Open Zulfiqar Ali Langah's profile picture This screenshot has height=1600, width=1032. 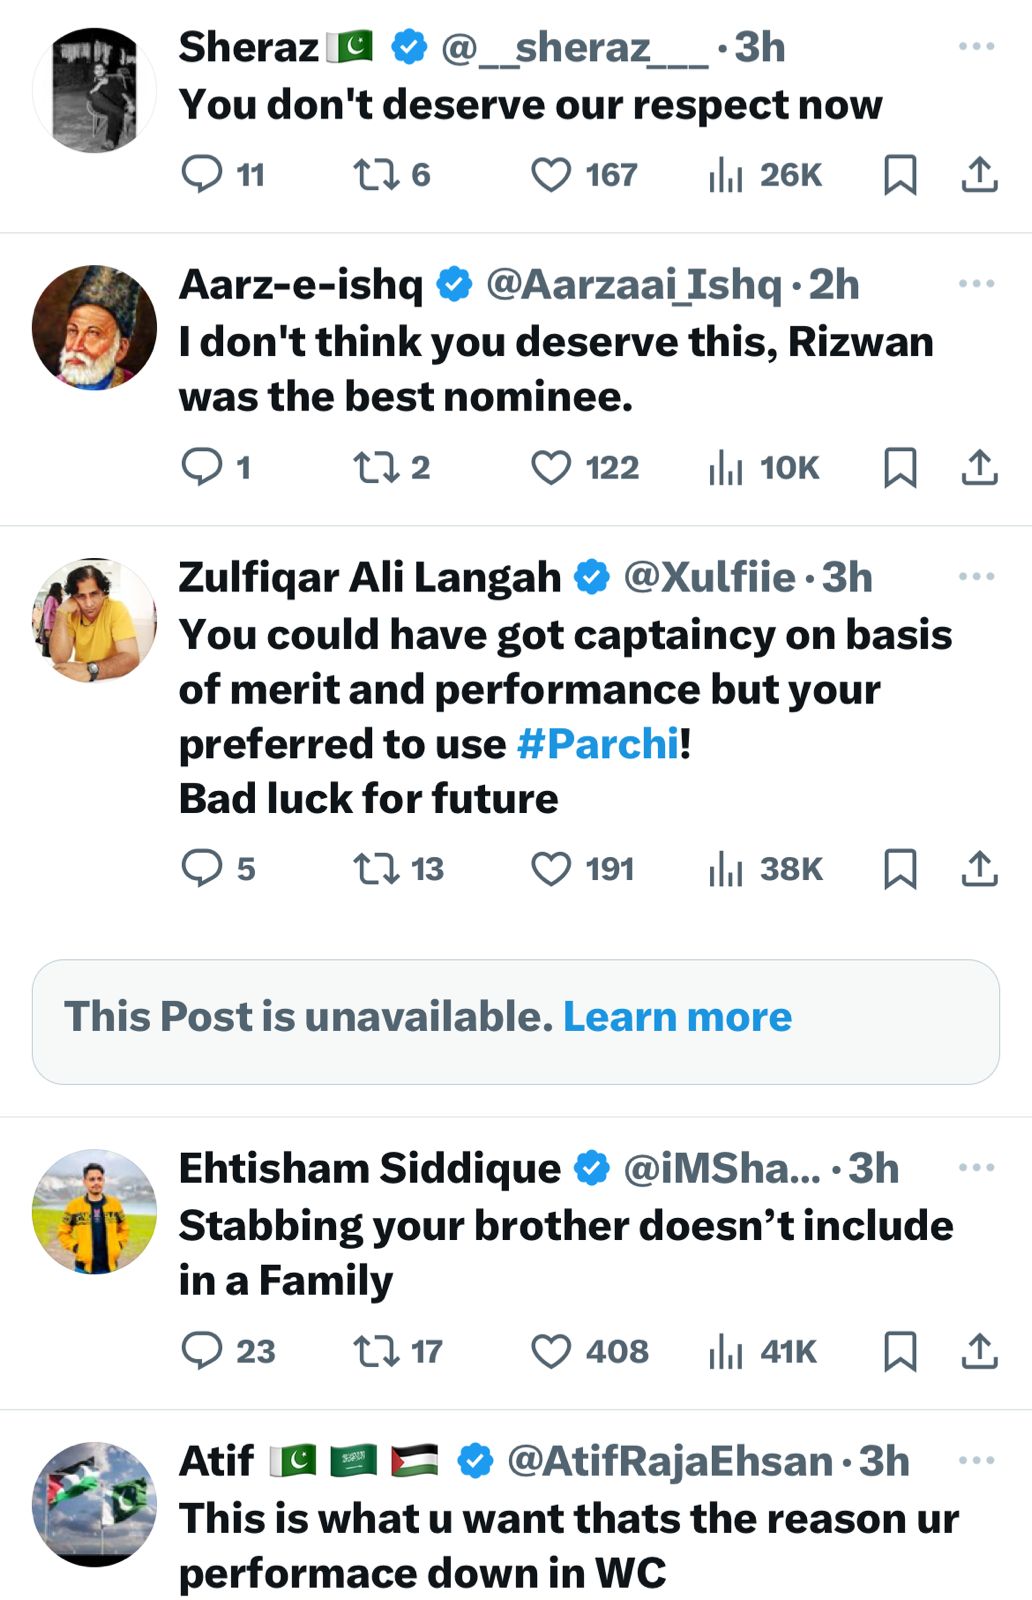[x=94, y=620]
